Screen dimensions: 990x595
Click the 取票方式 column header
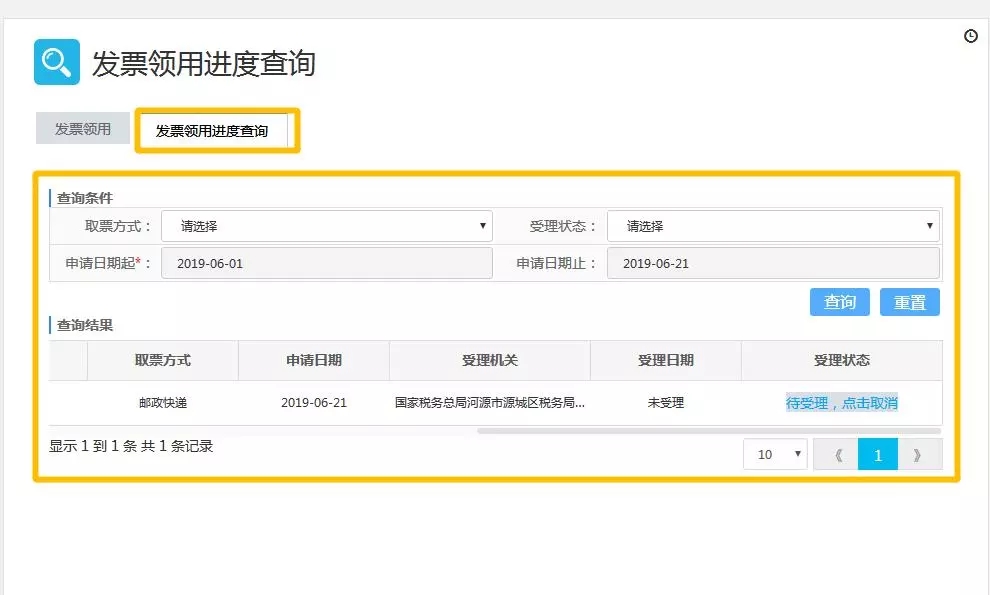point(163,360)
